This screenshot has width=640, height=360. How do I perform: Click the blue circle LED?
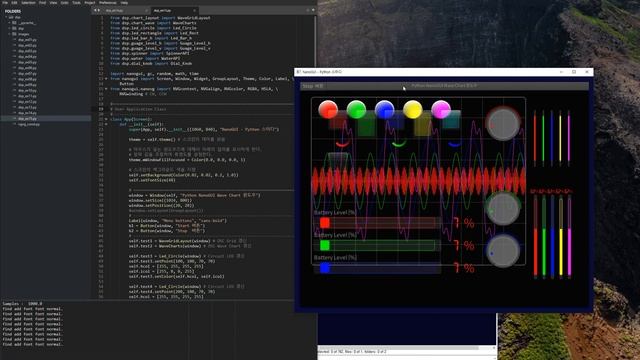pyautogui.click(x=384, y=109)
